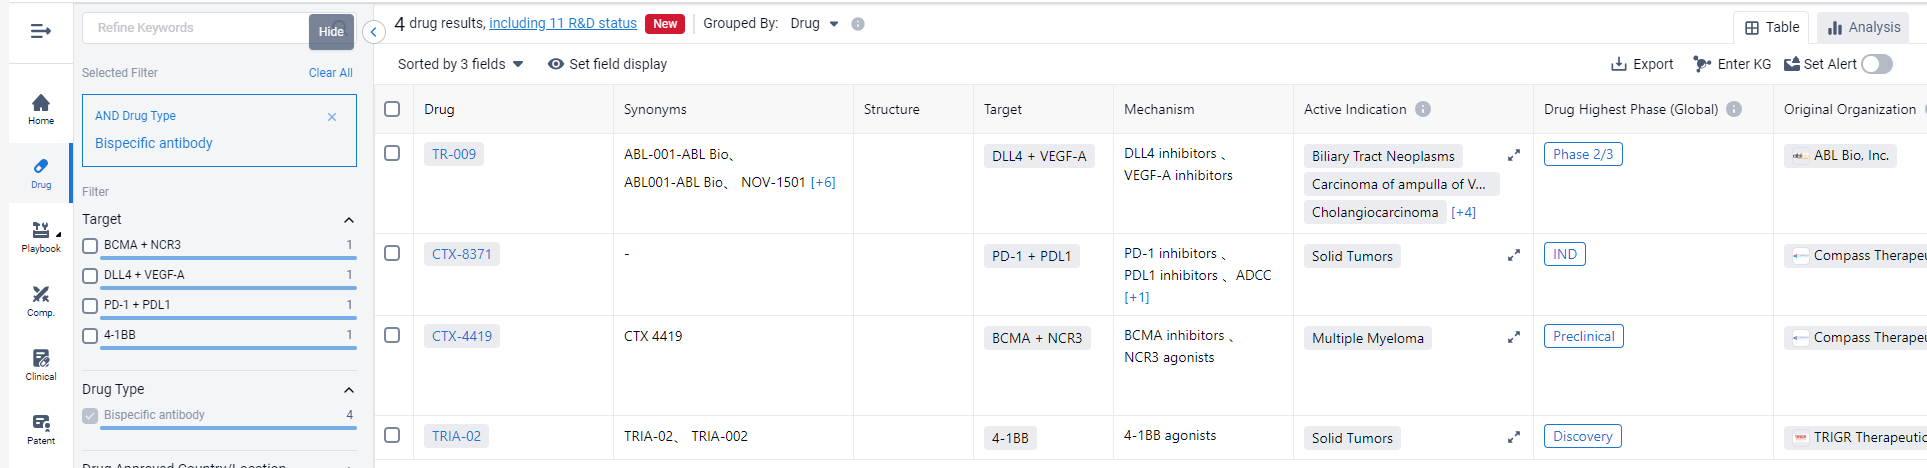Viewport: 1927px width, 468px height.
Task: Toggle the Set Alert switch
Action: click(x=1877, y=64)
